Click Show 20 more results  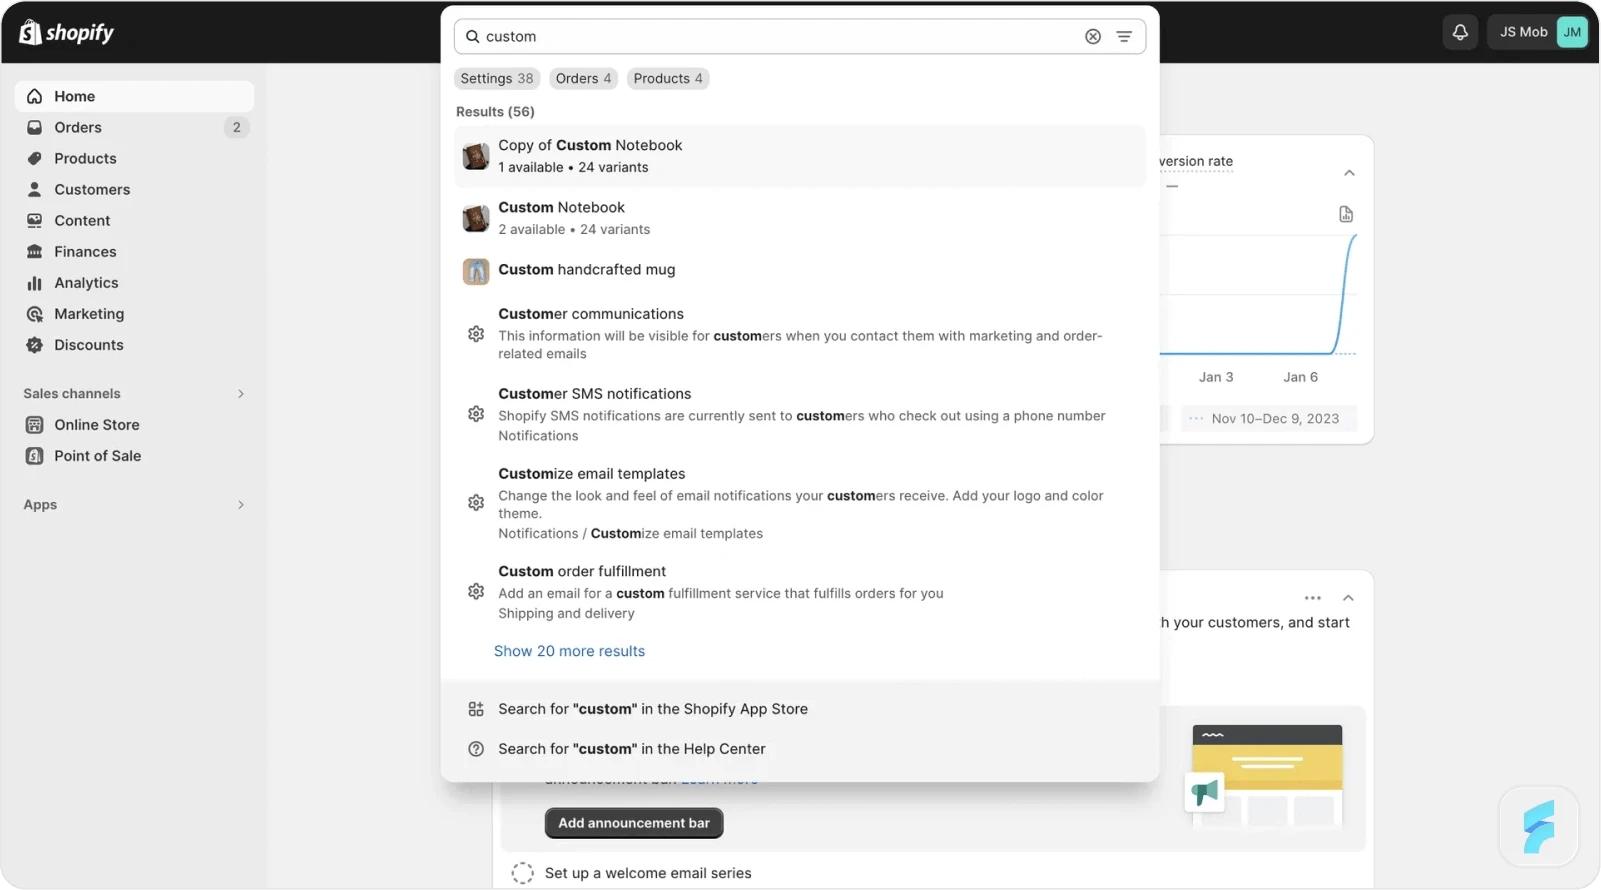click(570, 651)
